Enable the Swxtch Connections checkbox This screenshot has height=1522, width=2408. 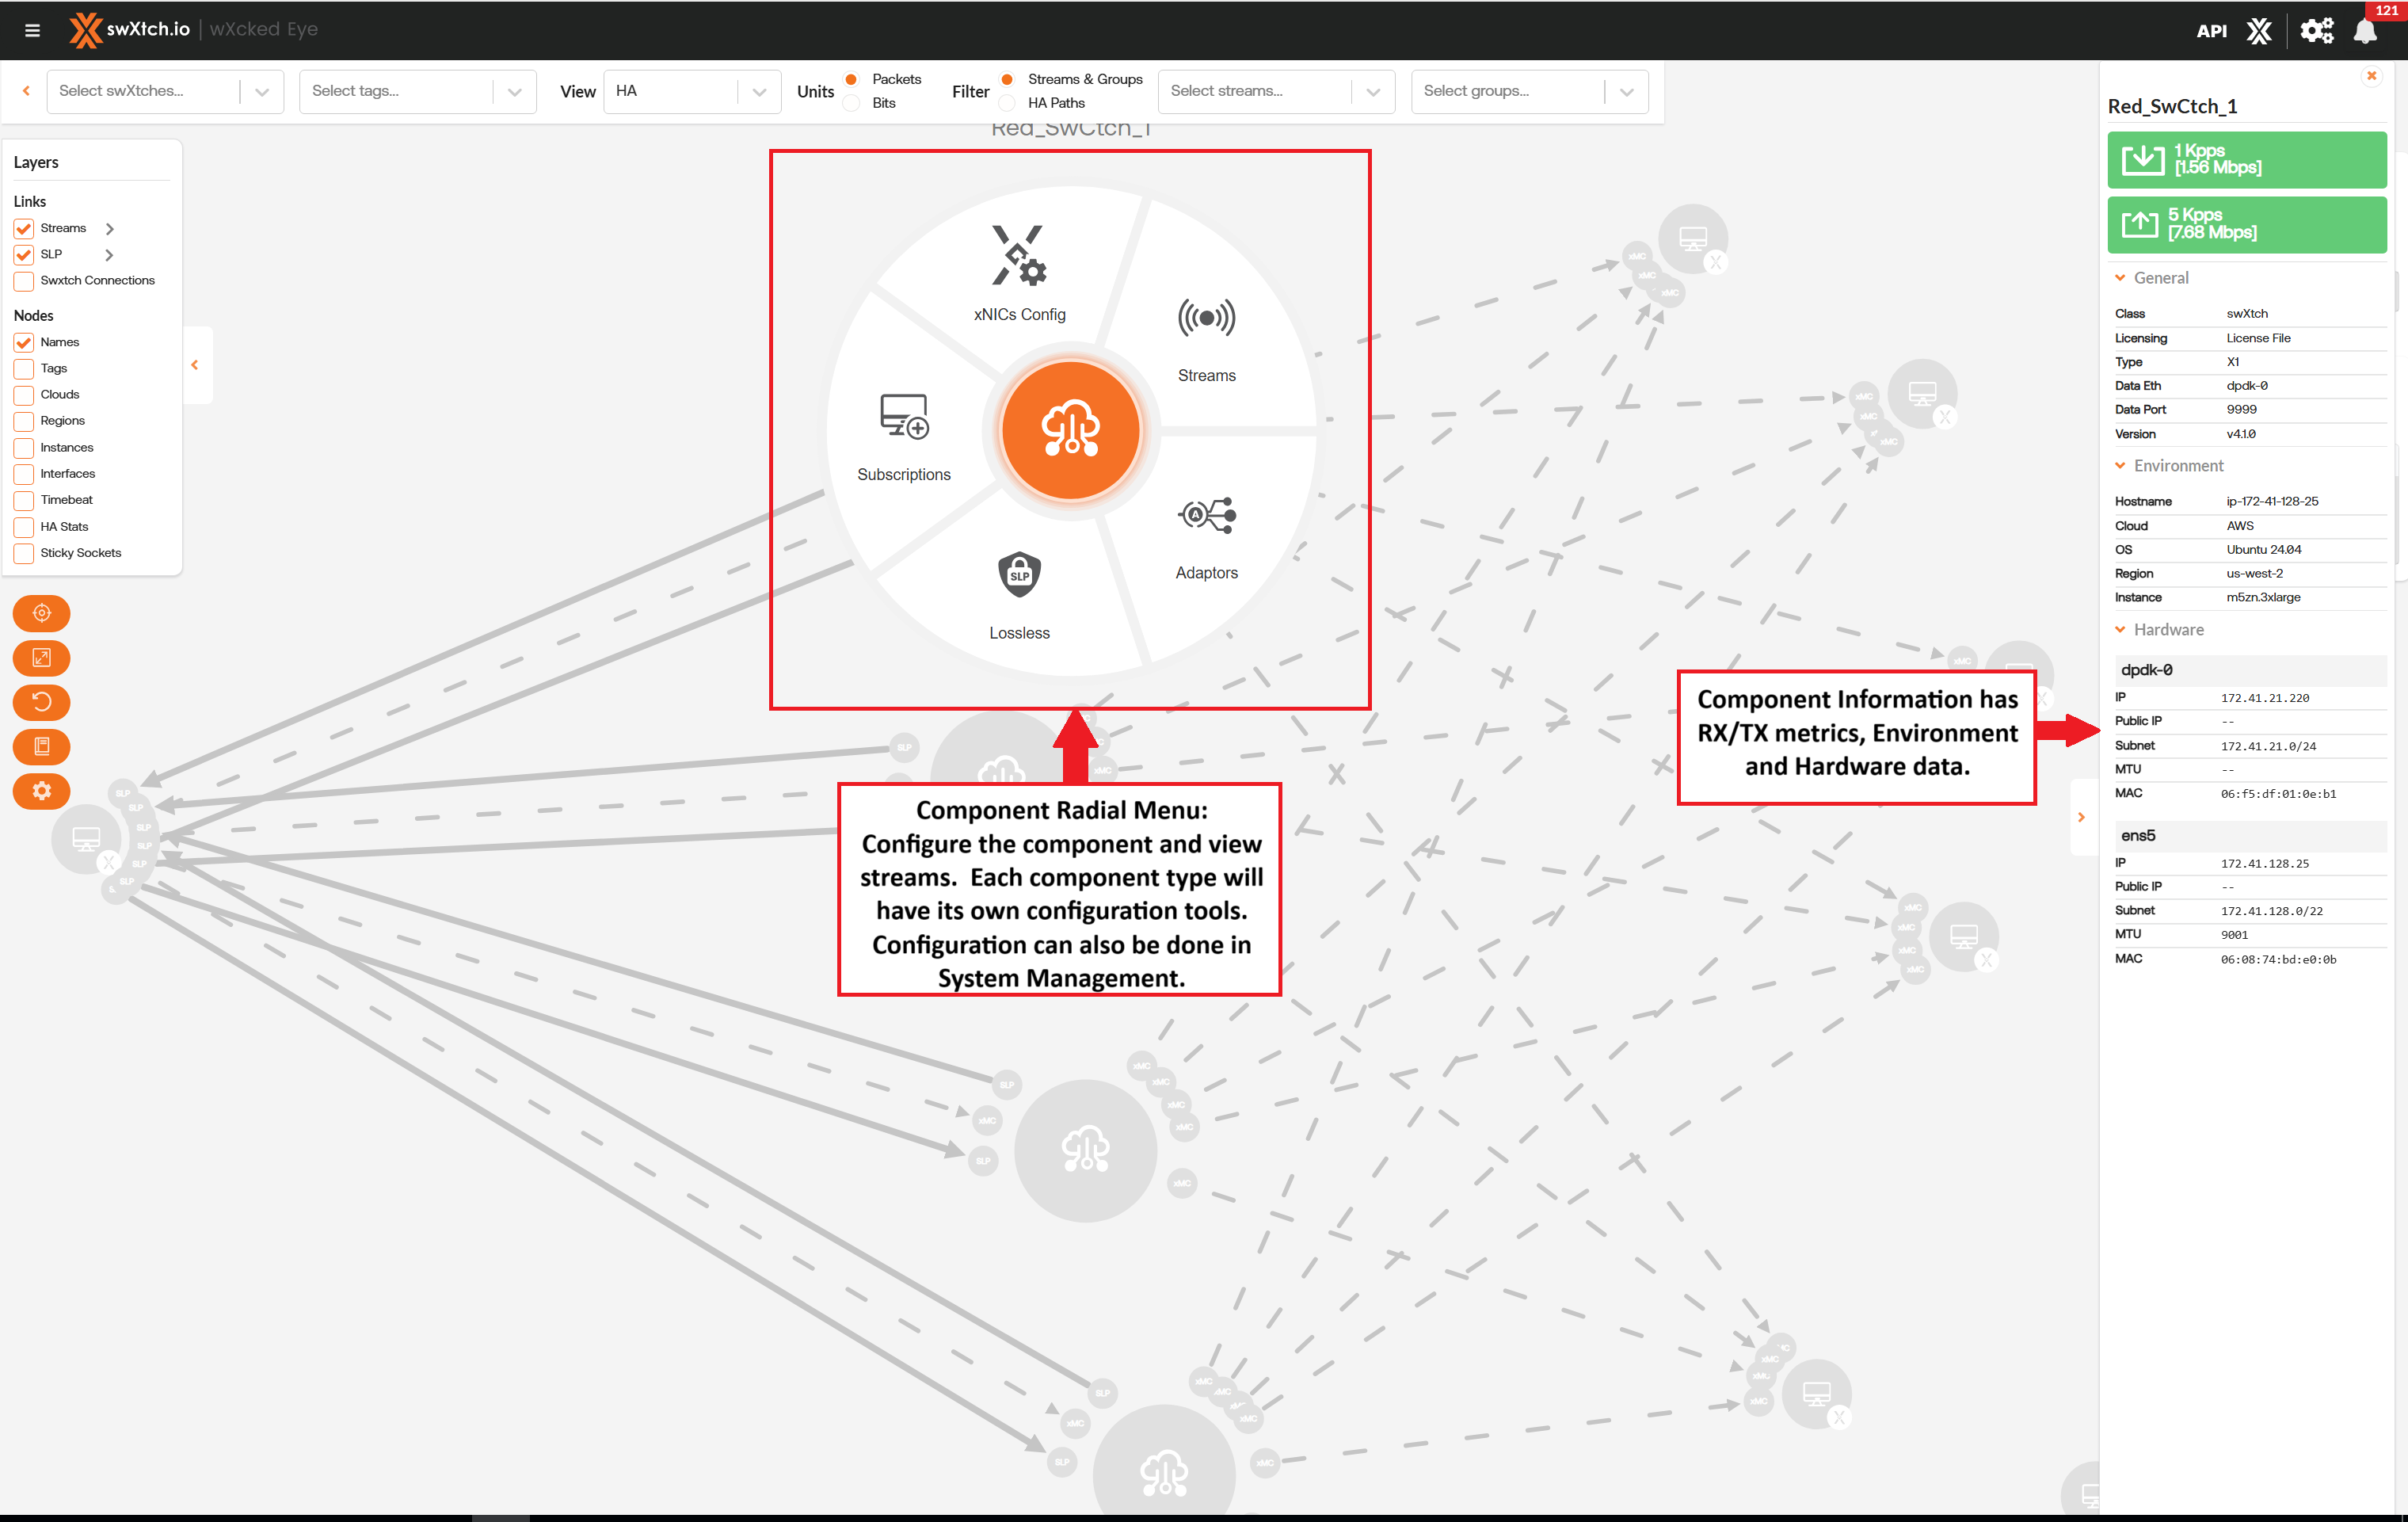(24, 281)
